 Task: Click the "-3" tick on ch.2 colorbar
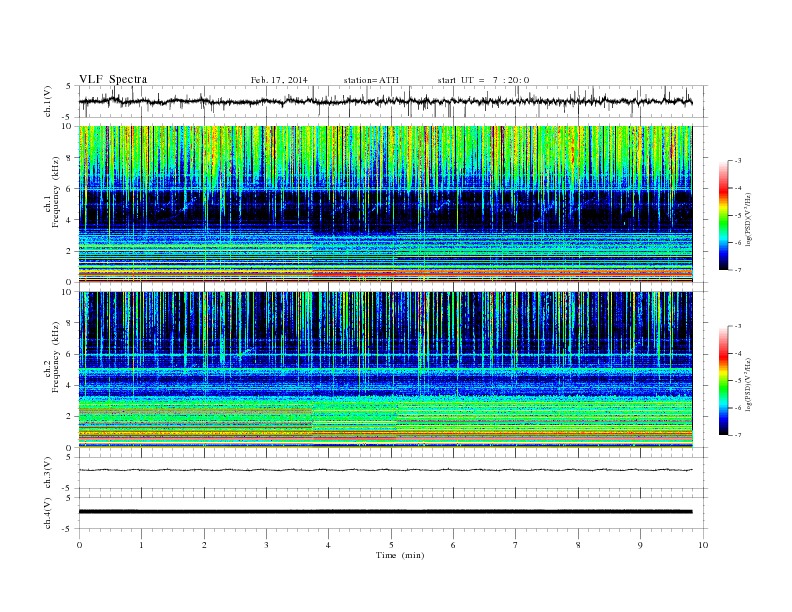click(x=737, y=326)
